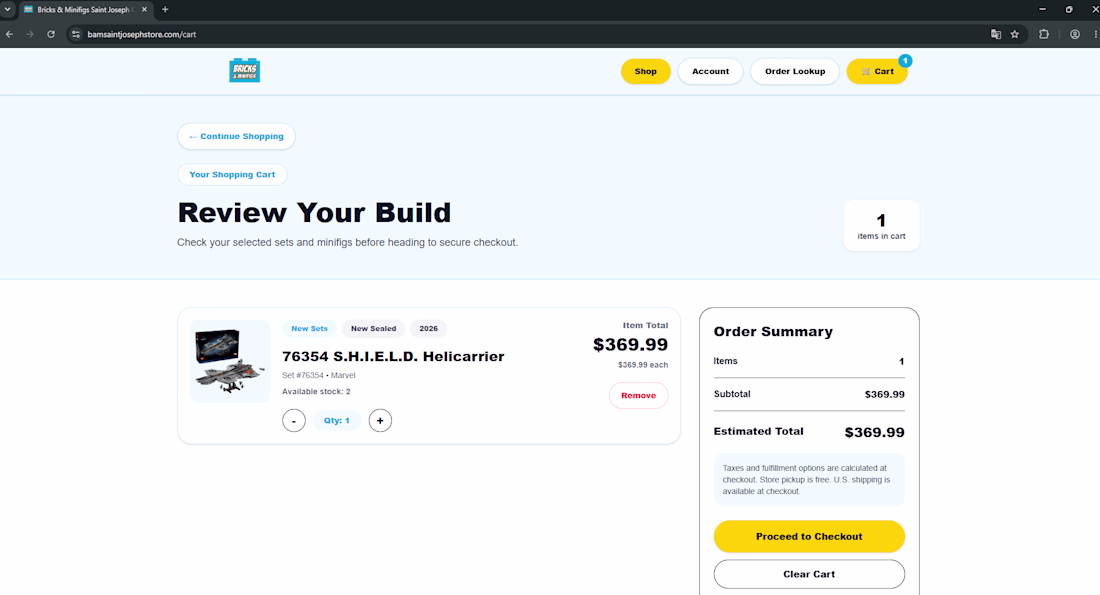Click the New Sets tag

[x=309, y=328]
